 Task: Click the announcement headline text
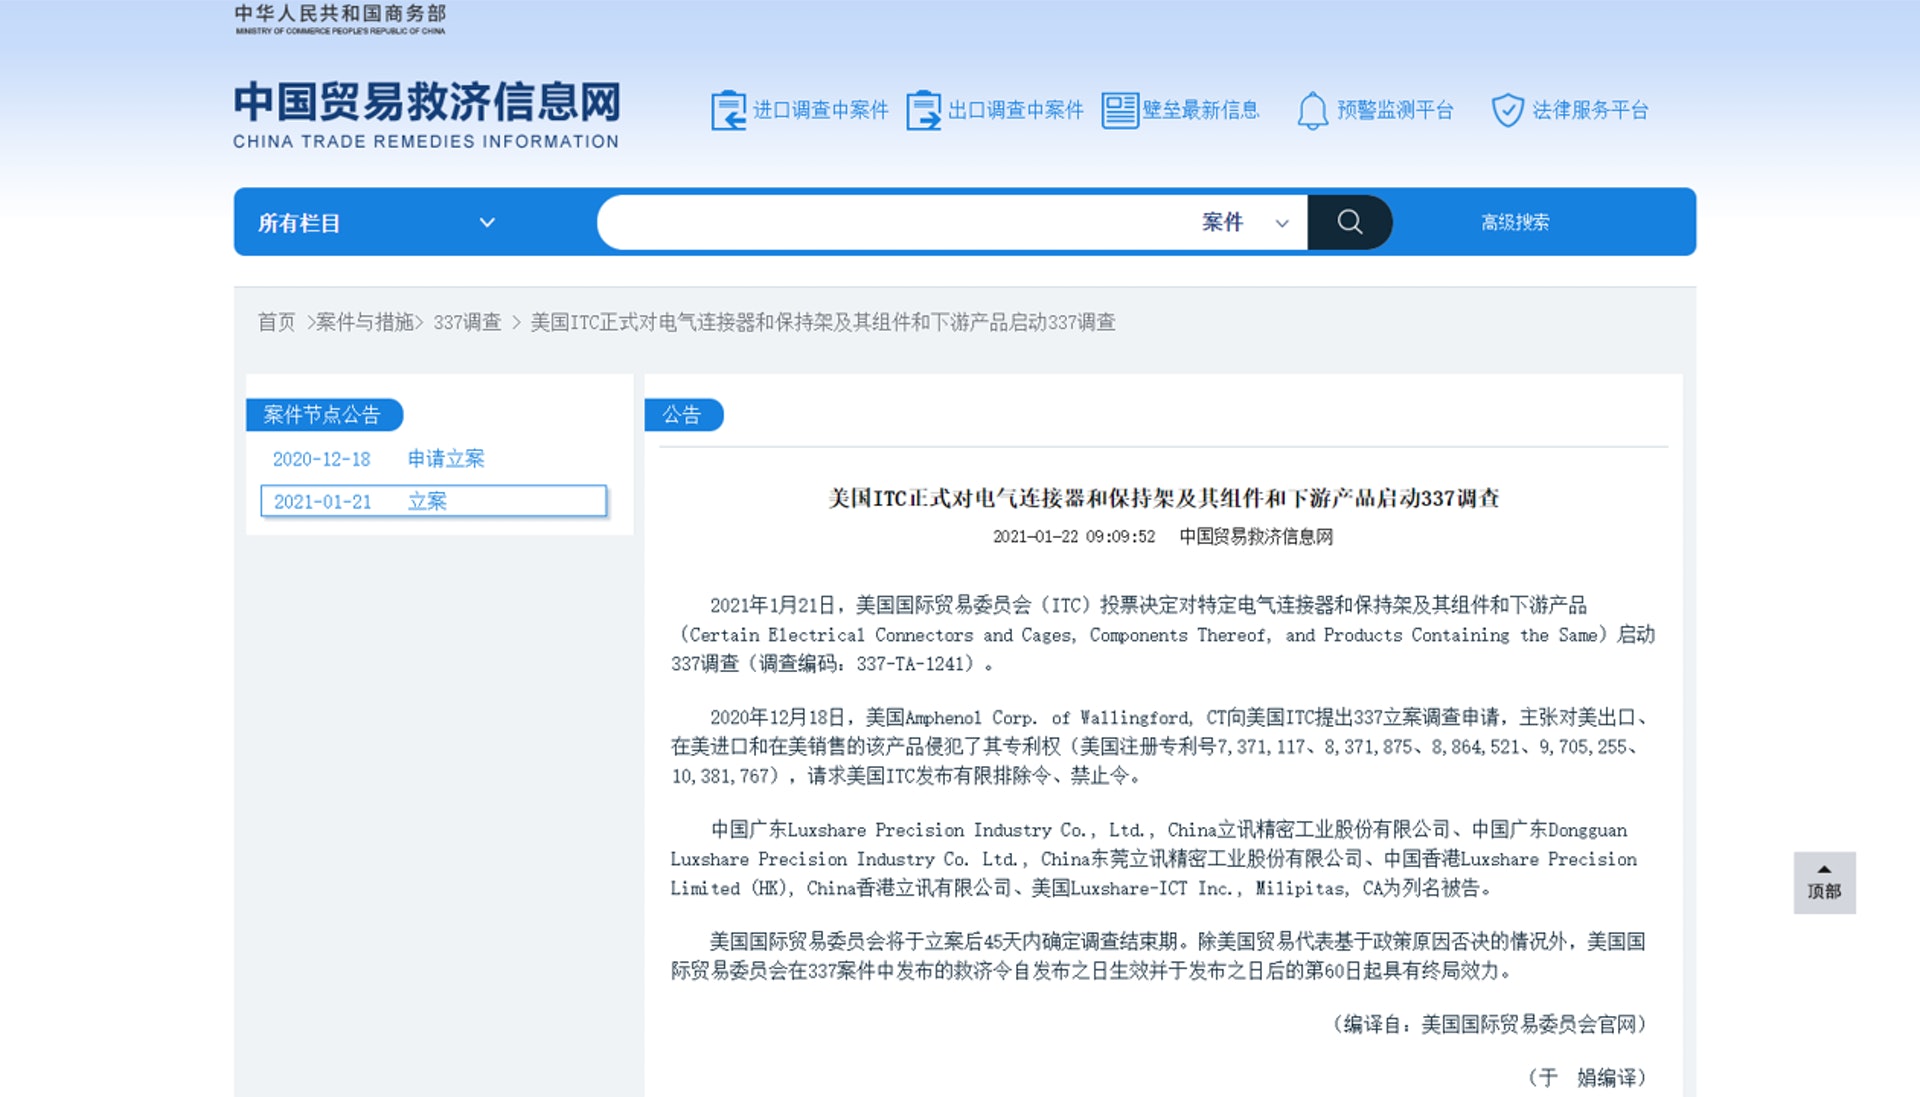click(1163, 498)
